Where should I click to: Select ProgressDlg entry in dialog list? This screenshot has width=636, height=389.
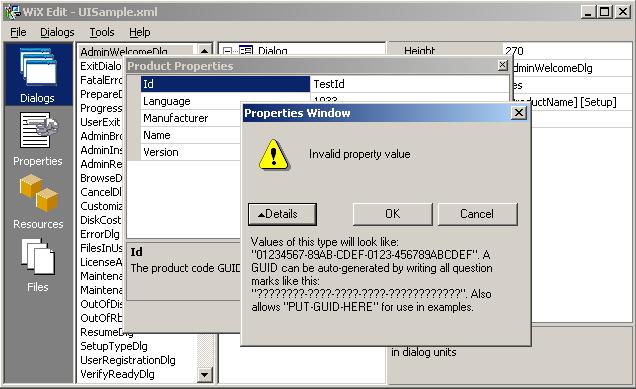pos(101,108)
